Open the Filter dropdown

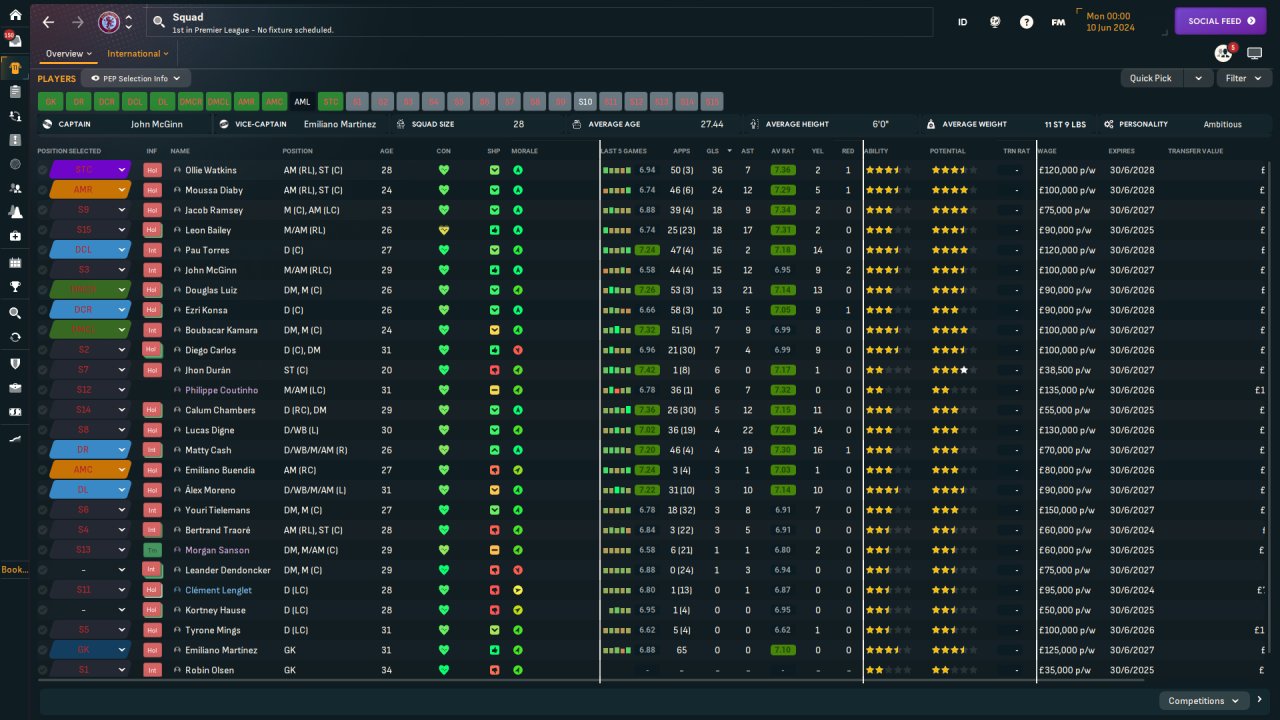(x=1242, y=78)
